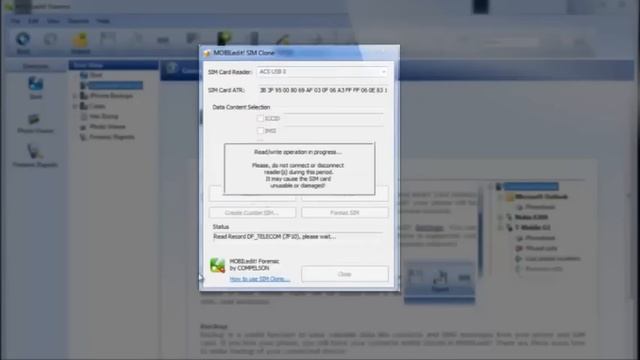Click Phonebook under Microsoft Outlook
The image size is (640, 360).
(x=540, y=207)
